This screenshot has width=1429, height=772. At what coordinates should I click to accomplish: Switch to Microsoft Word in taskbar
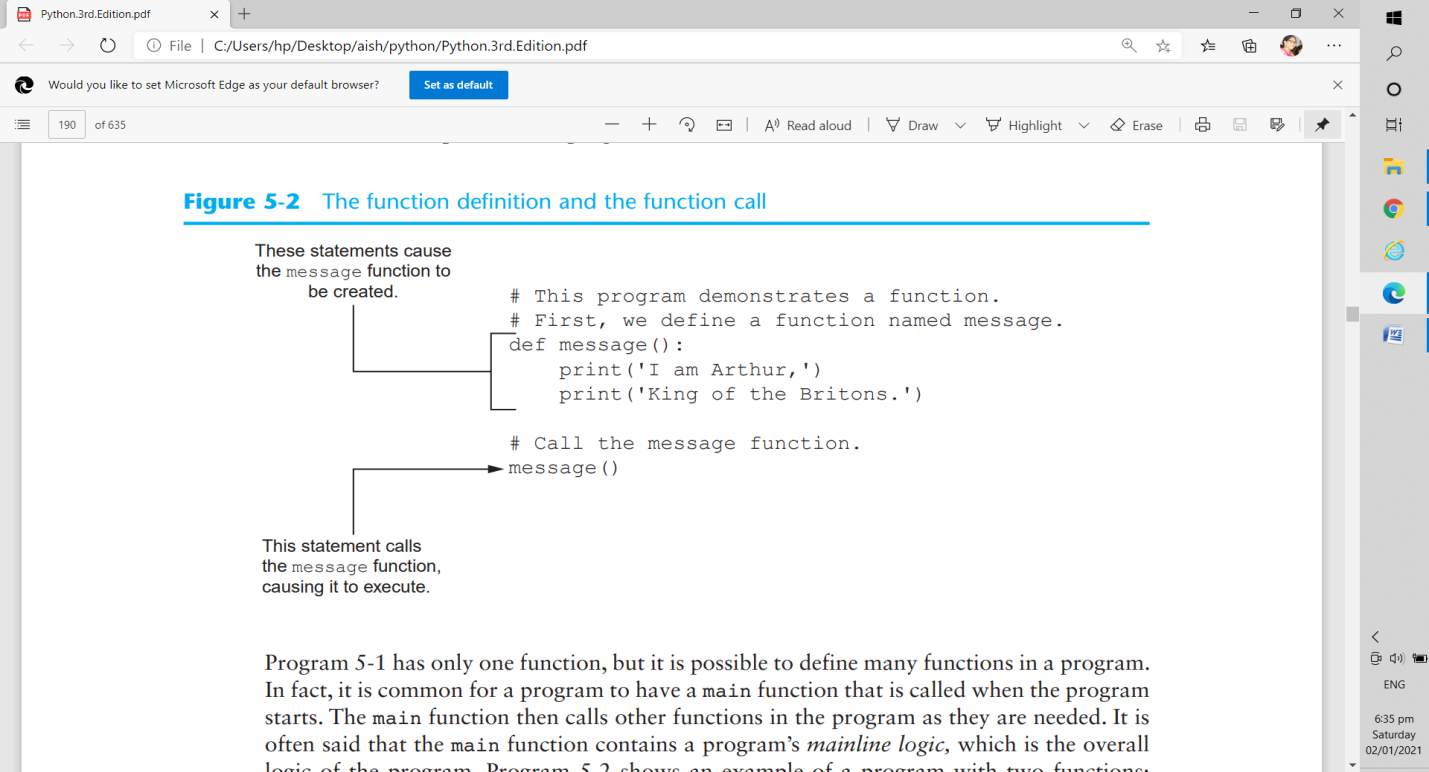click(1394, 334)
